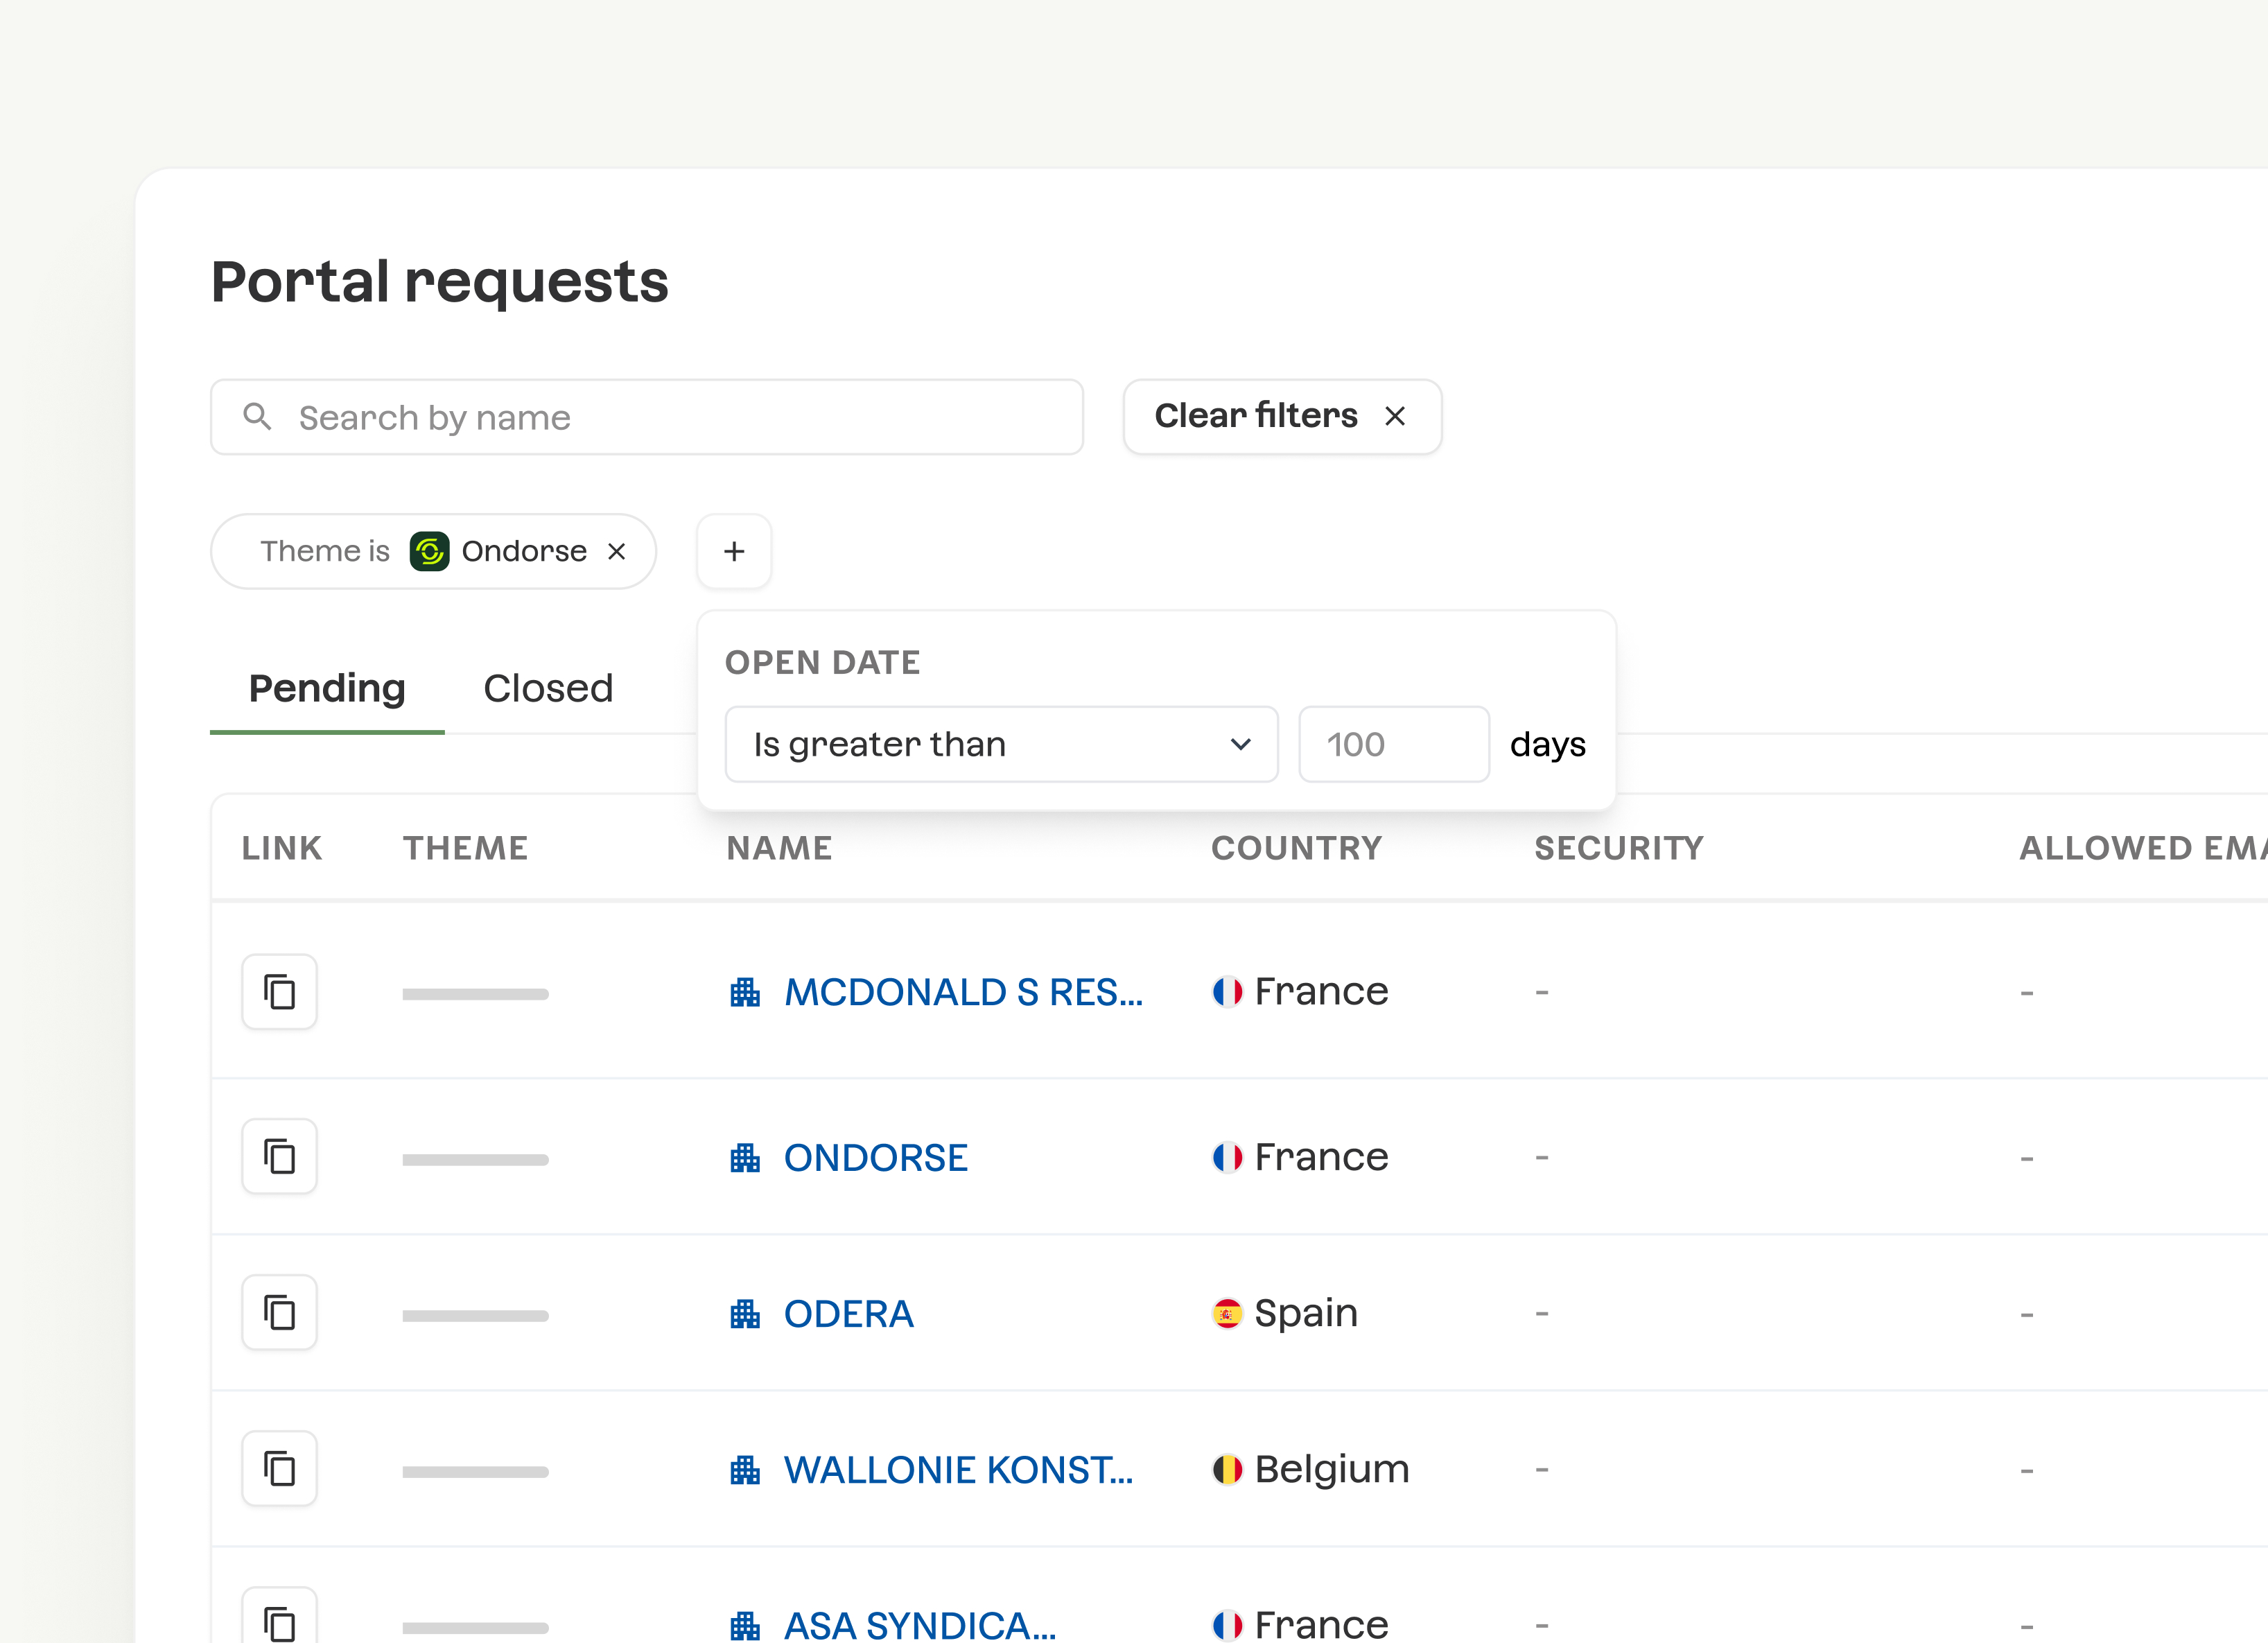The height and width of the screenshot is (1643, 2268).
Task: Click the SECURITY column header
Action: coord(1619,848)
